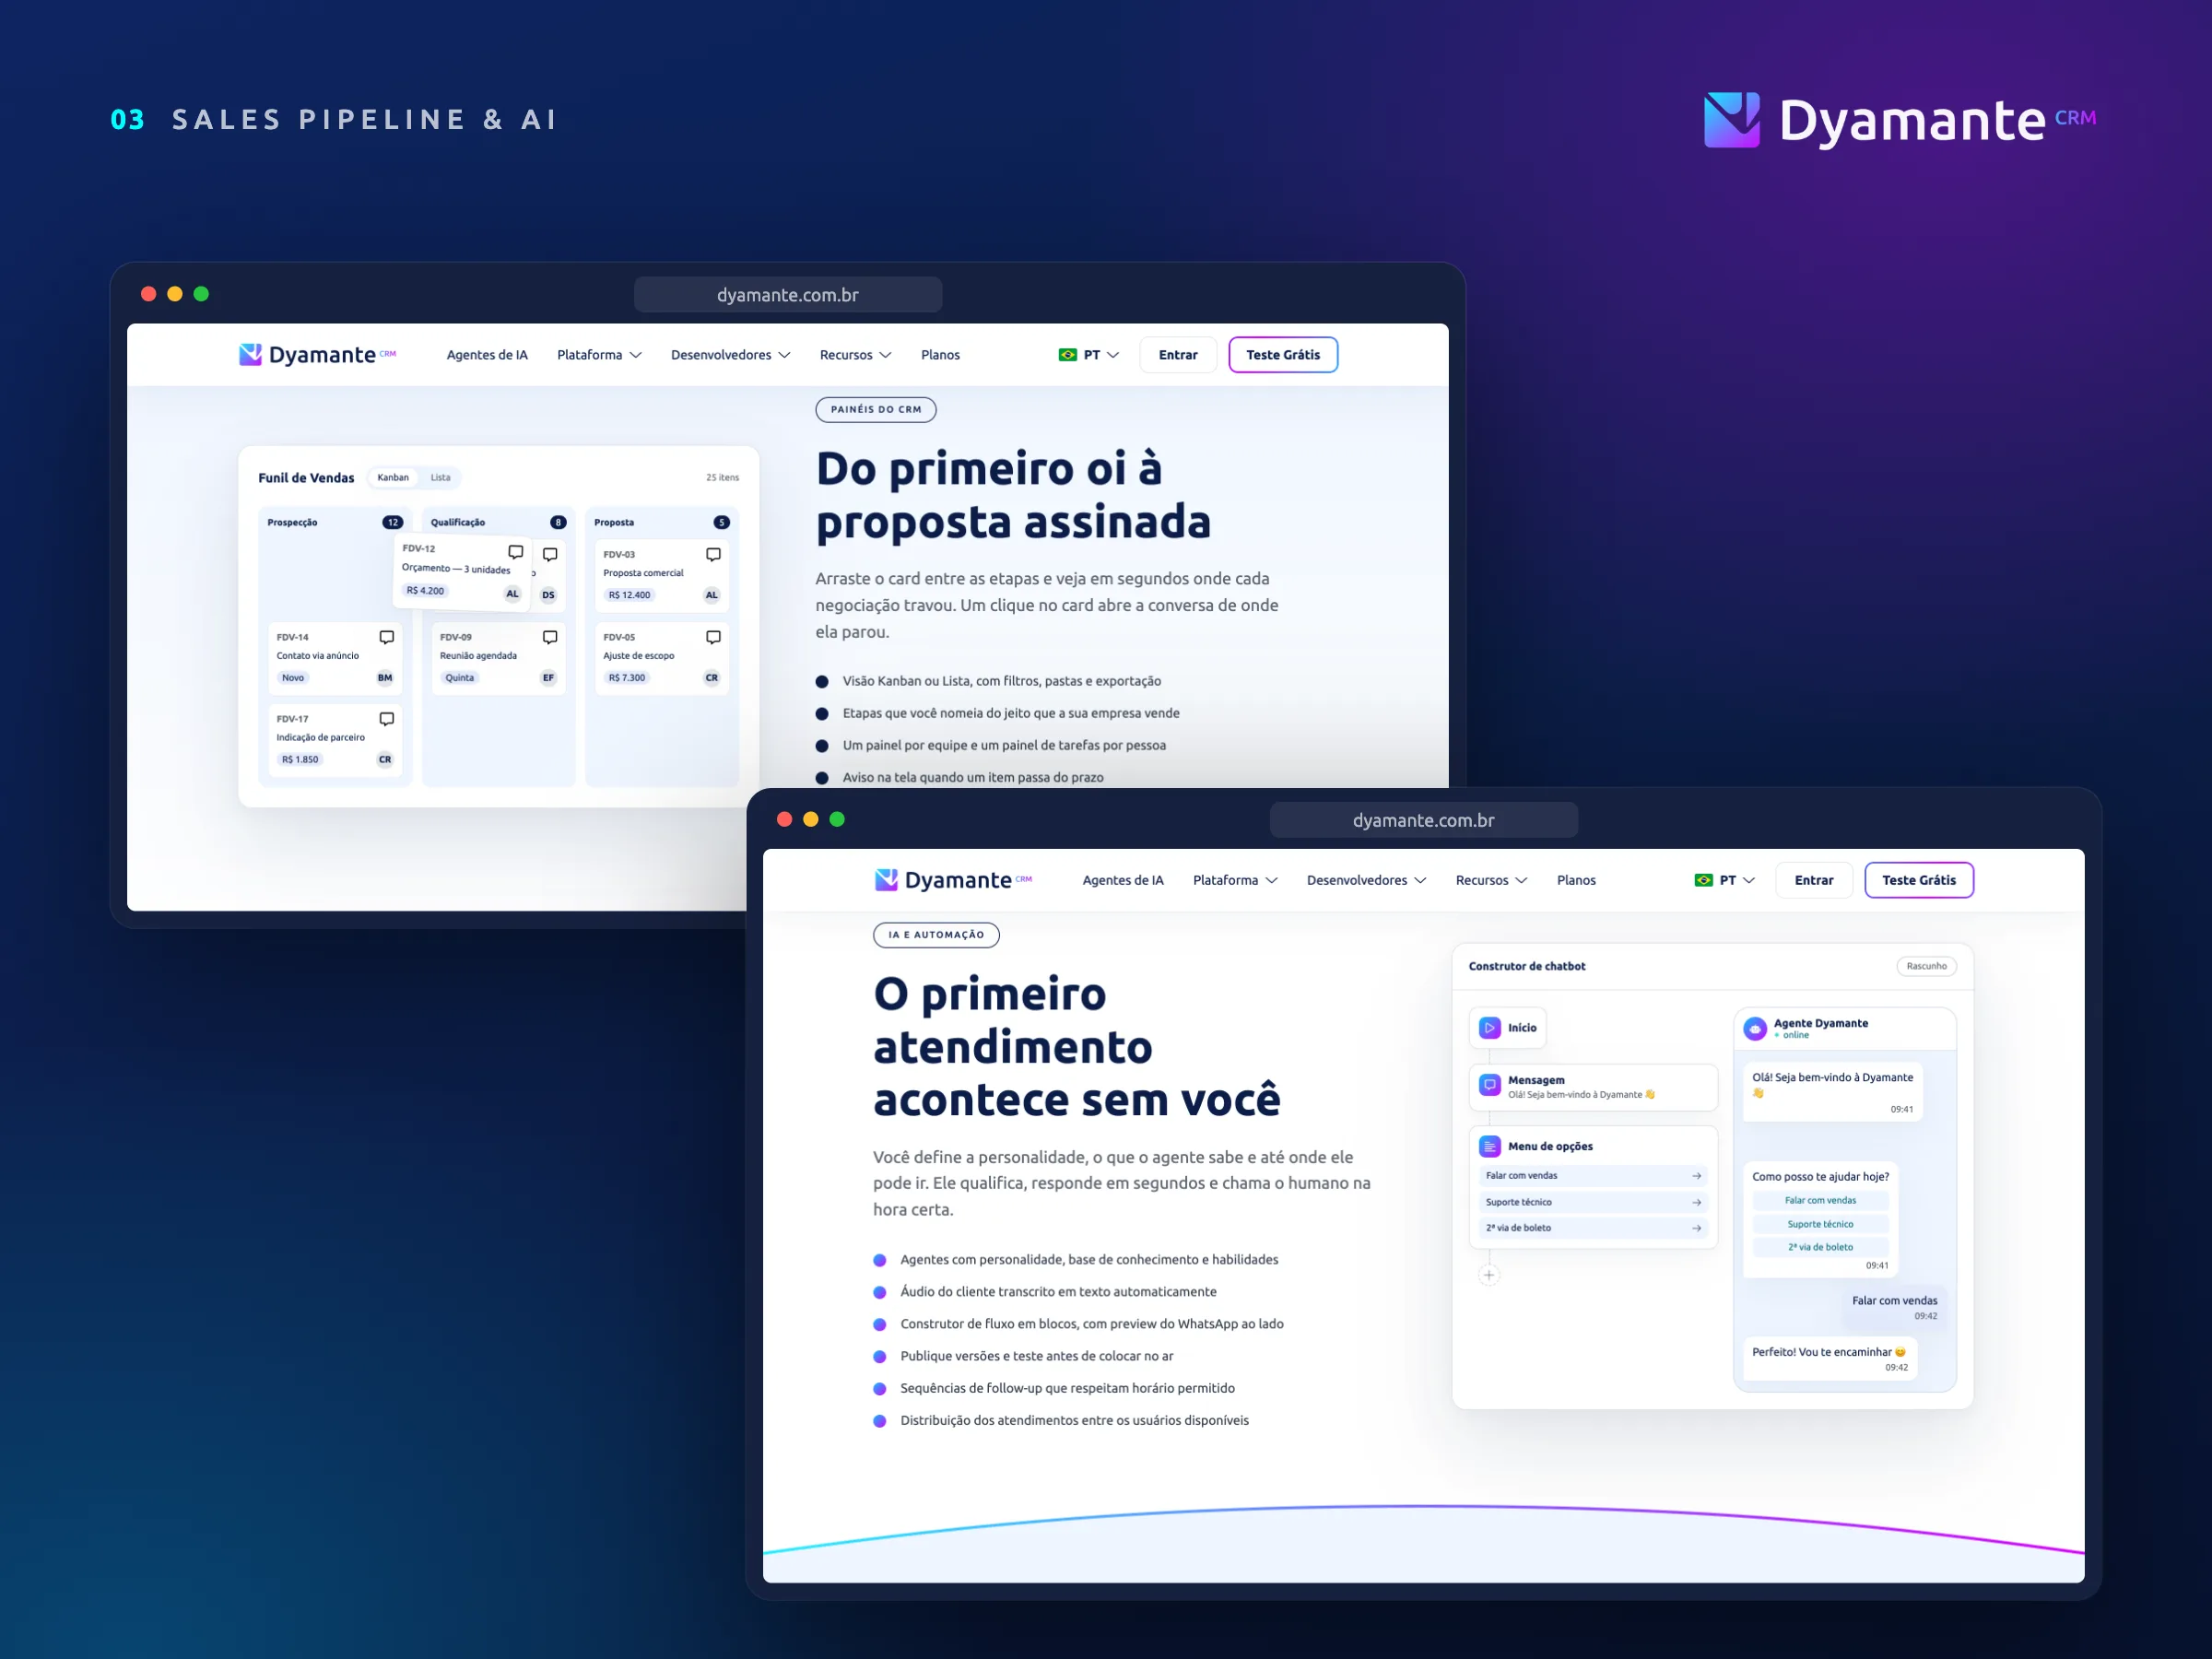Screen dimensions: 2212x1659
Task: Open chat icon on FDV-03 card
Action: point(713,554)
